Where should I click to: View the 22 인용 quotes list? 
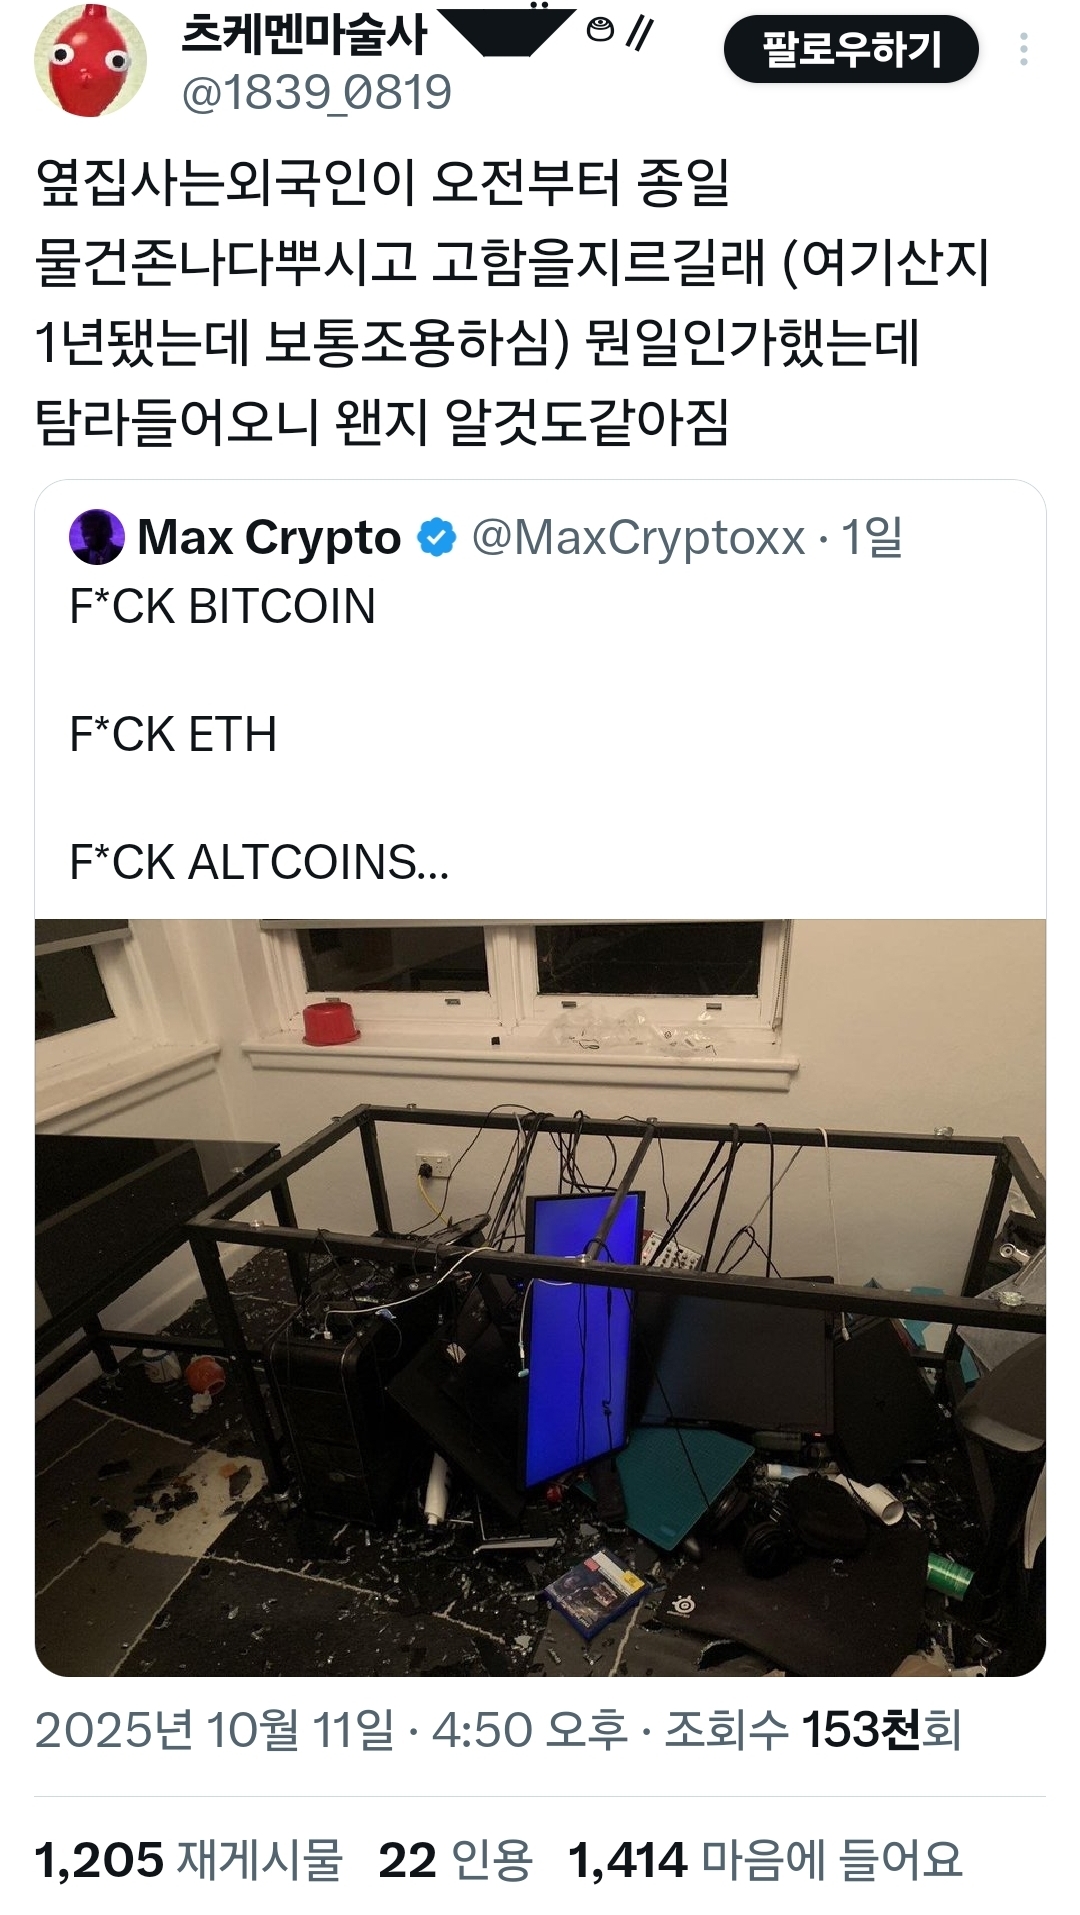455,1861
